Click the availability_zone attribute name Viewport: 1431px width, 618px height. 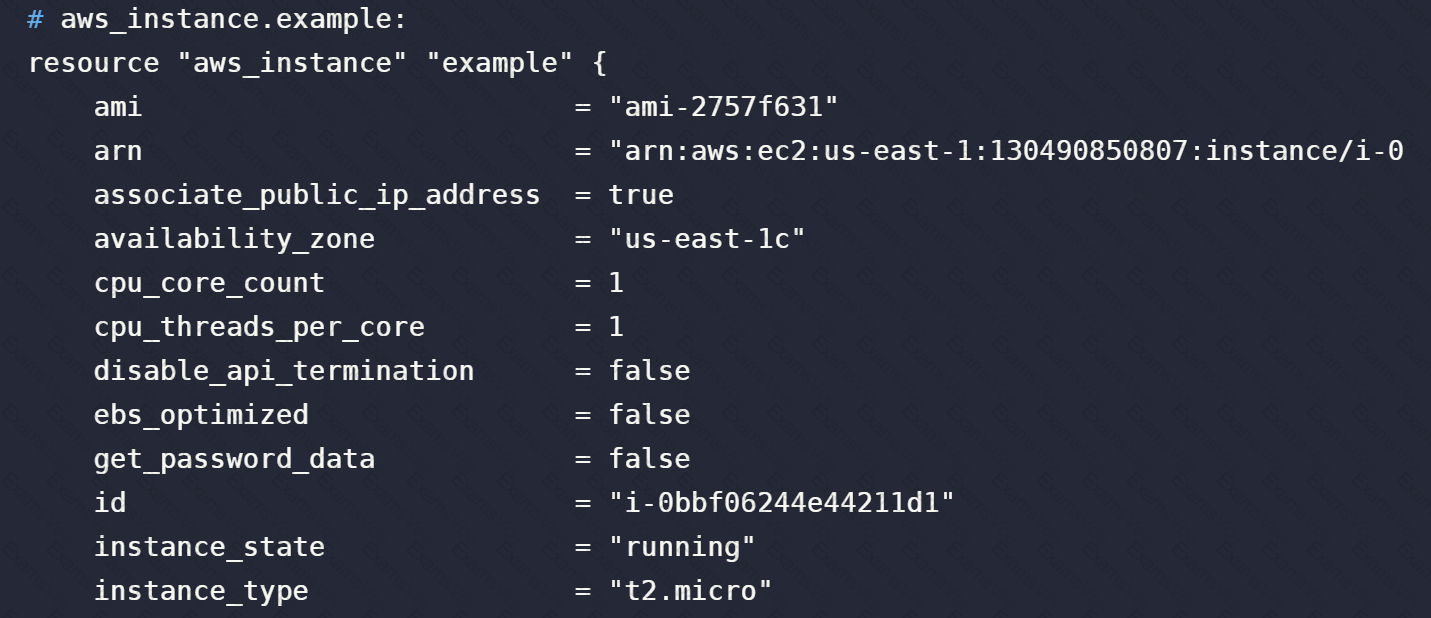pyautogui.click(x=234, y=239)
